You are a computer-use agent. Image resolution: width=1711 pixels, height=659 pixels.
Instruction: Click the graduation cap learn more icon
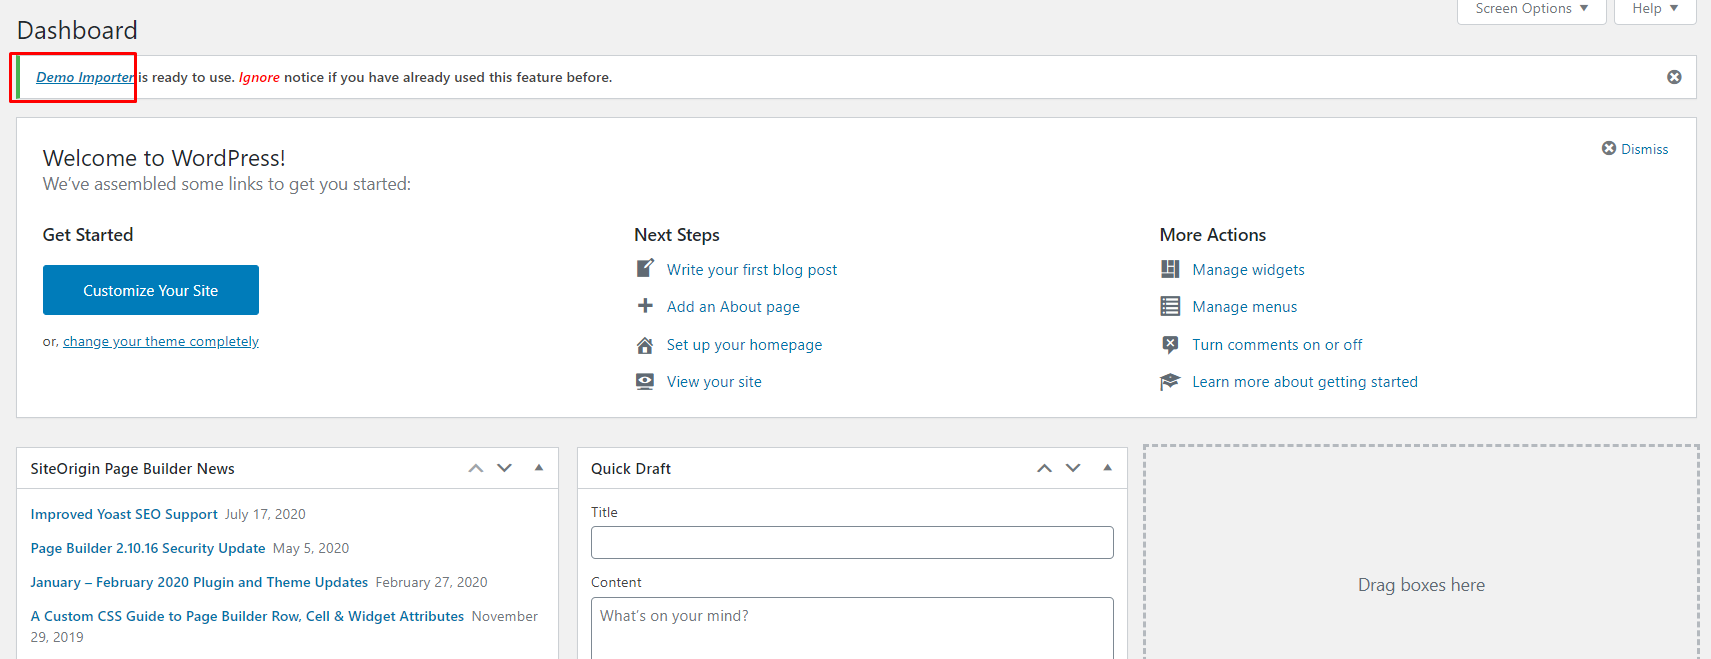[1170, 381]
